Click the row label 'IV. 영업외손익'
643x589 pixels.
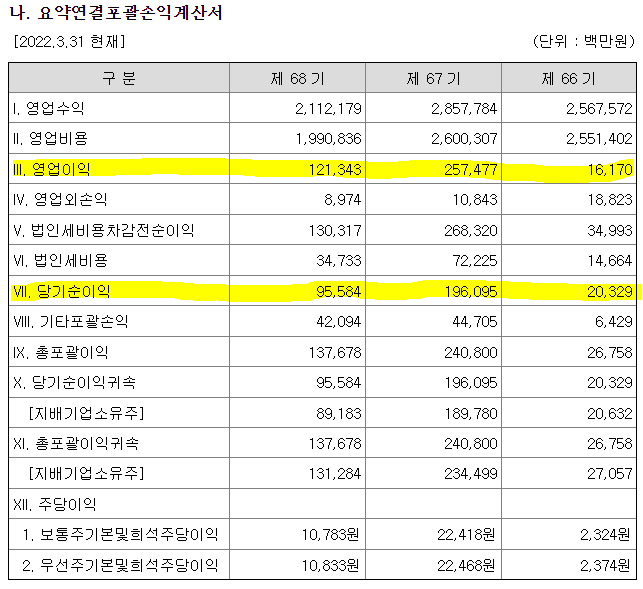pyautogui.click(x=60, y=199)
